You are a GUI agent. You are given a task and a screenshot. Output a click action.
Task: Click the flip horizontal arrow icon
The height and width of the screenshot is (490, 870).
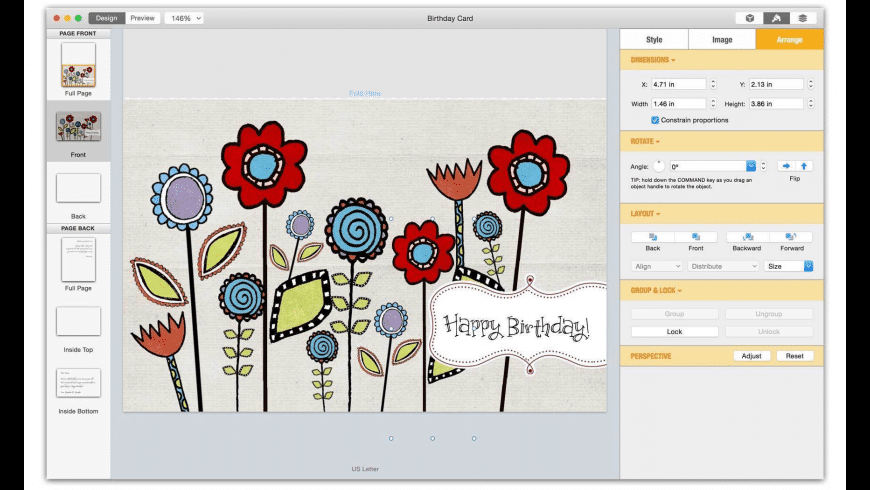point(786,166)
